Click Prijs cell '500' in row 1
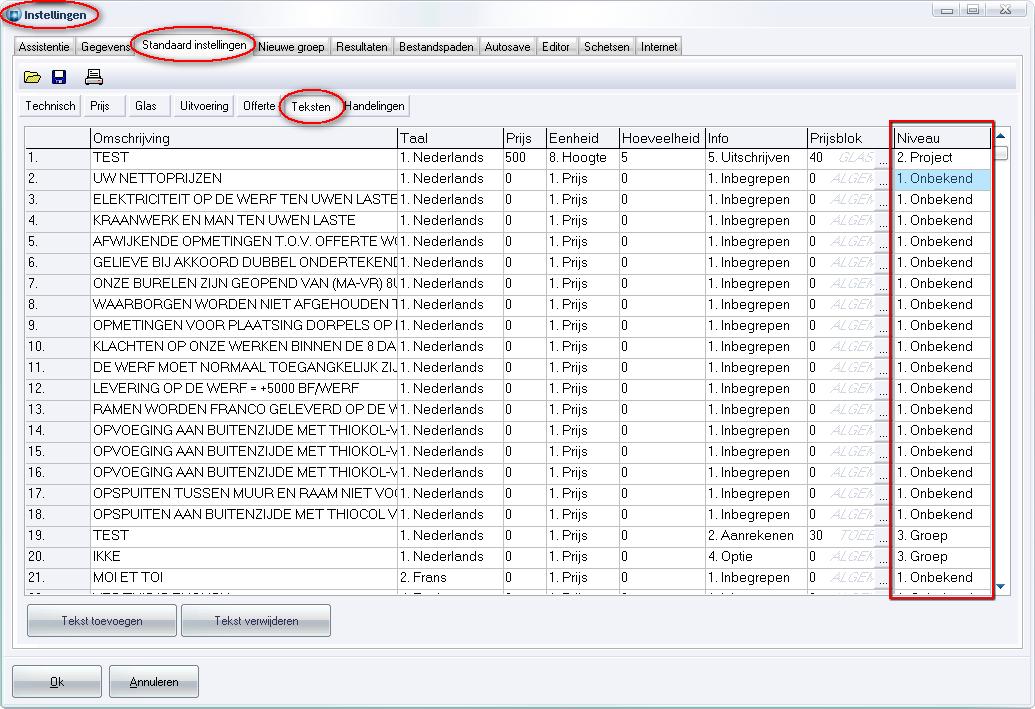Screen dimensions: 1035x709 pos(524,158)
